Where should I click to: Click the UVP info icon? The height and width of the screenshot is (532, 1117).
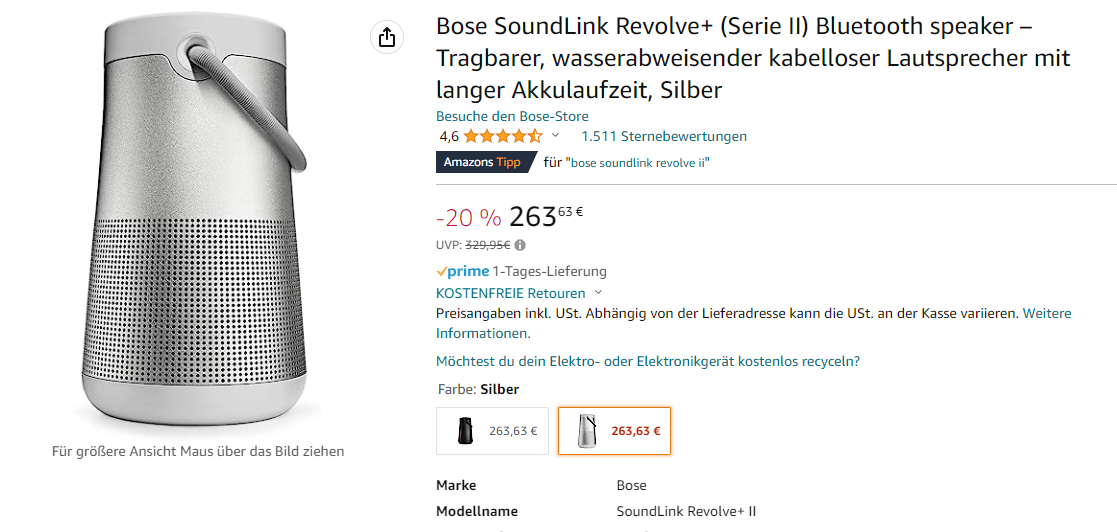pos(520,245)
